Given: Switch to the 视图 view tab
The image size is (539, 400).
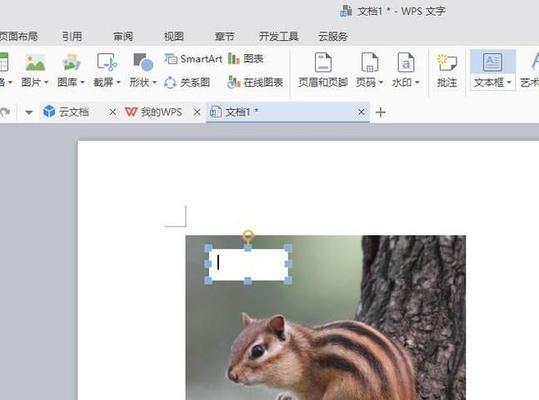Looking at the screenshot, I should tap(174, 36).
